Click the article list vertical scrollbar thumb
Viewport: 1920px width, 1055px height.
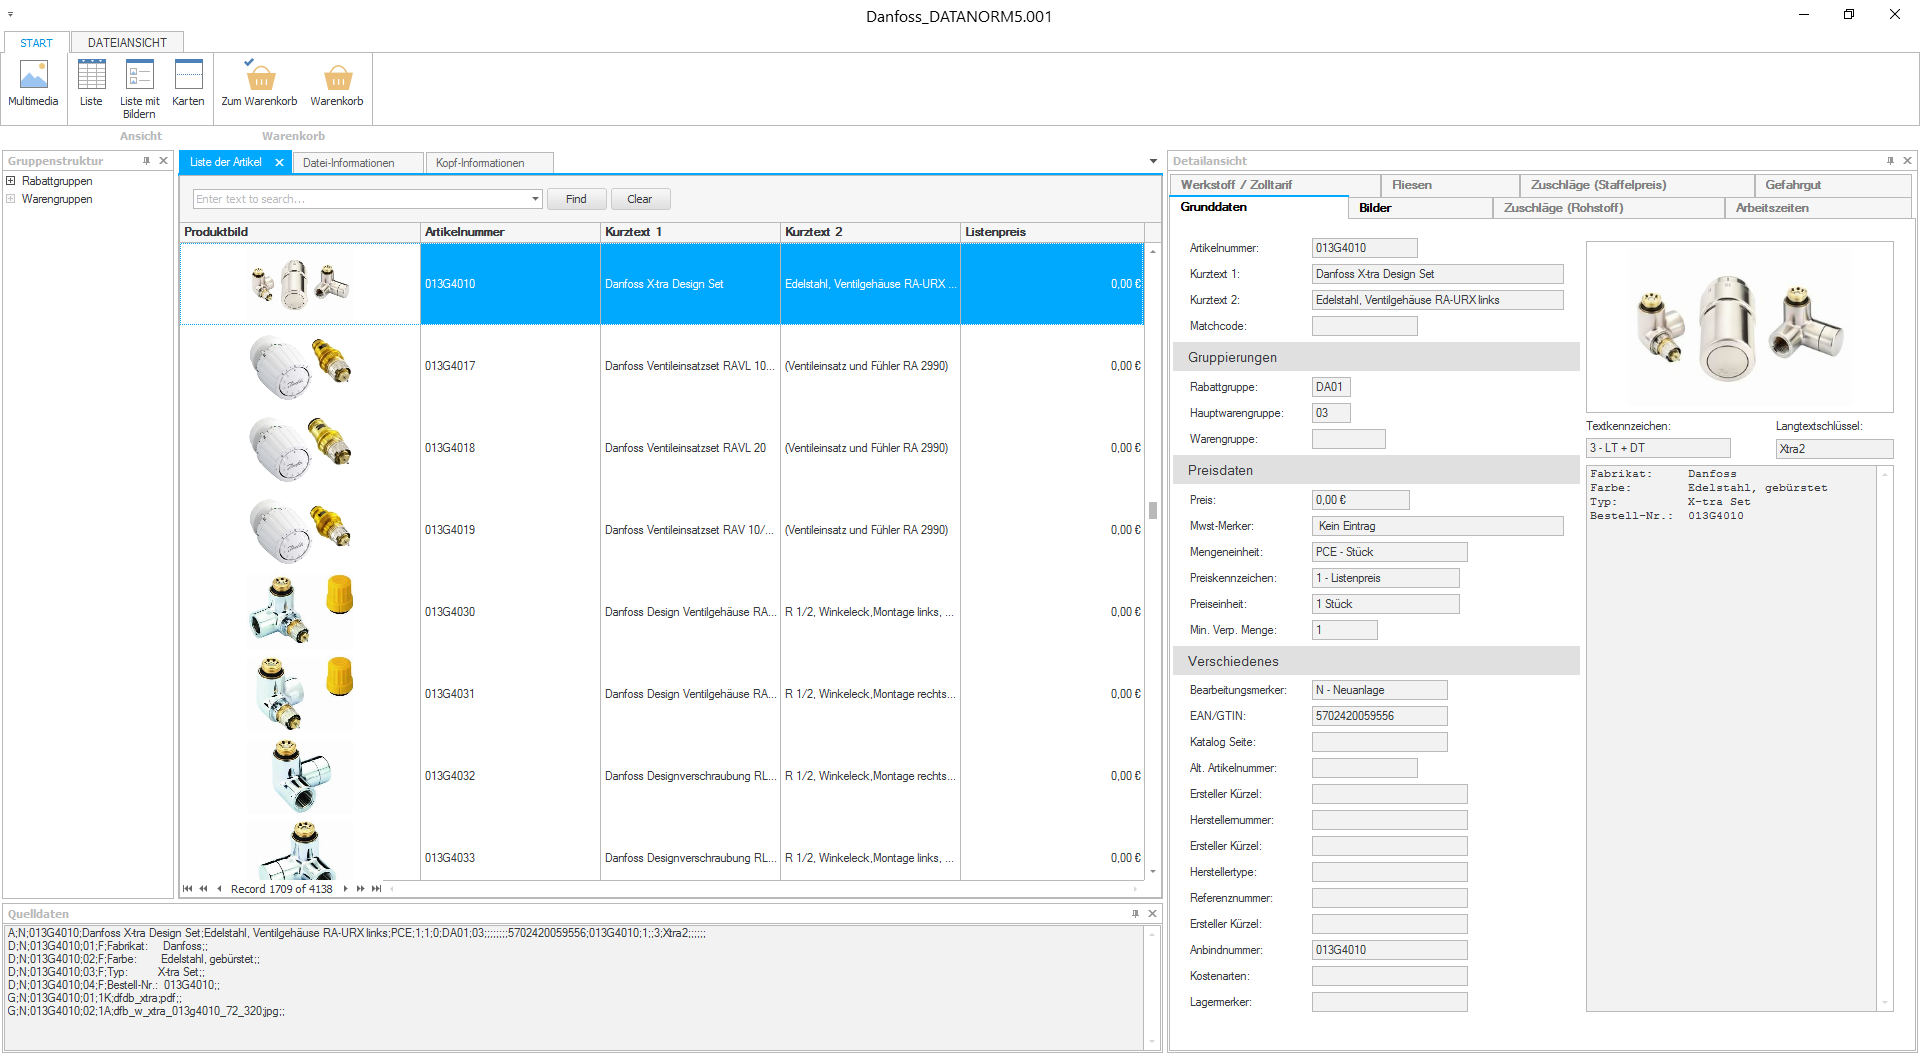click(x=1152, y=510)
